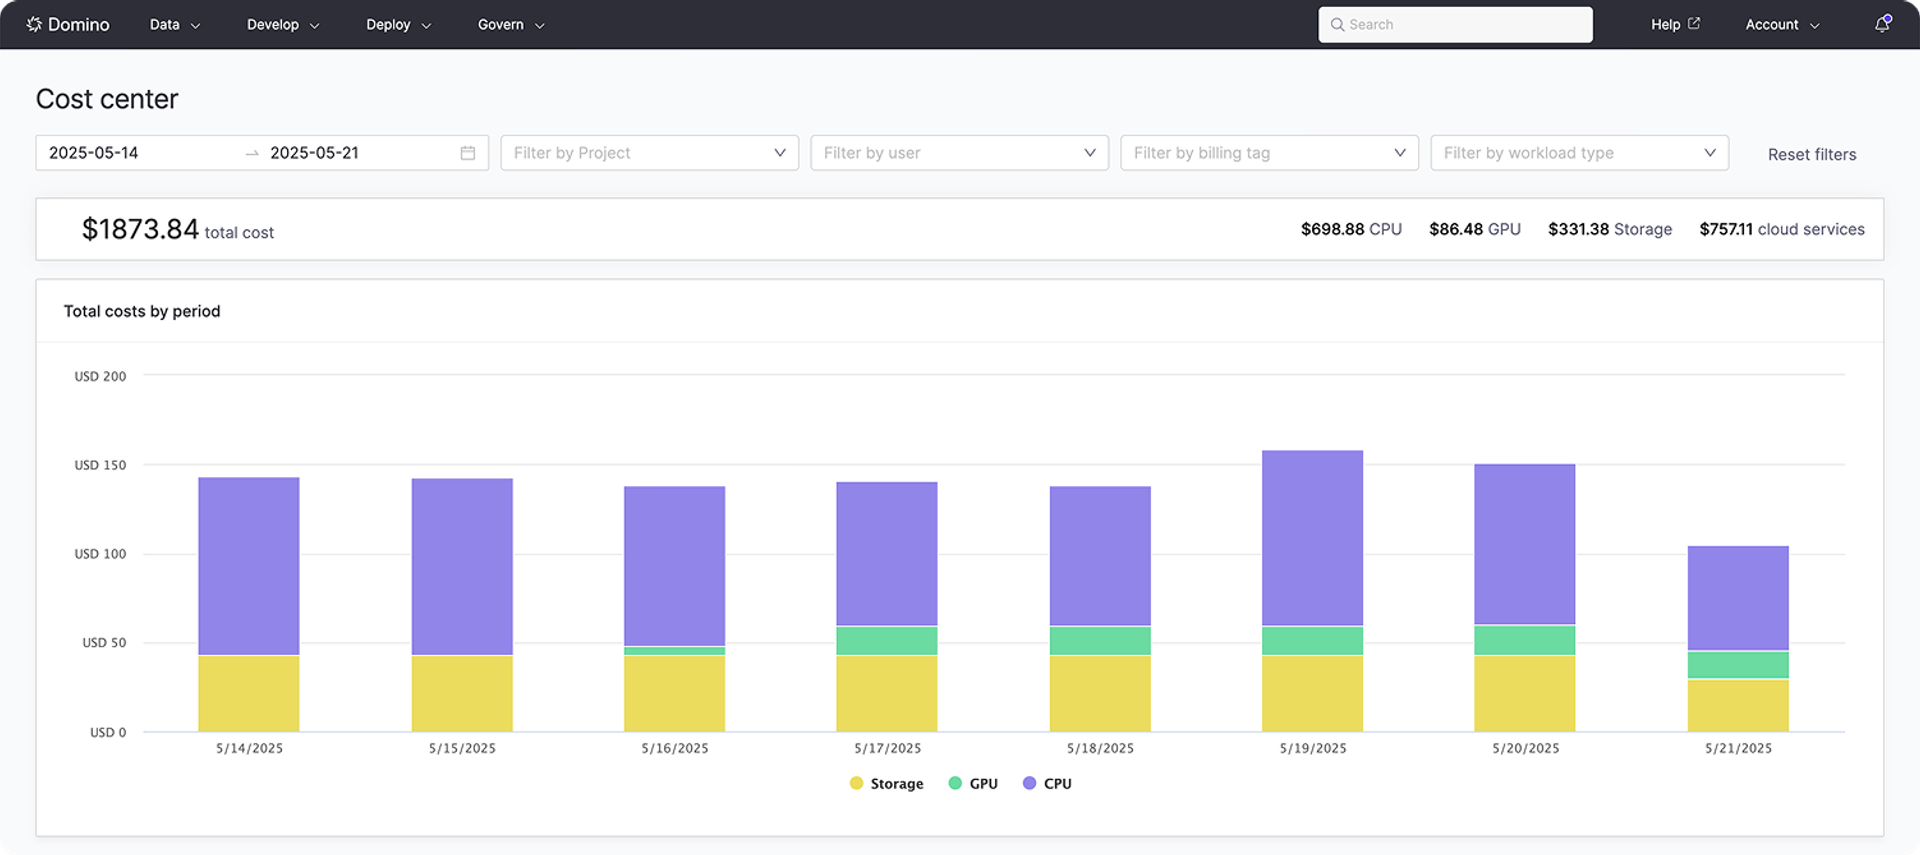Image resolution: width=1920 pixels, height=855 pixels.
Task: Click the yellow Storage bar for 5/14/2025
Action: (249, 693)
